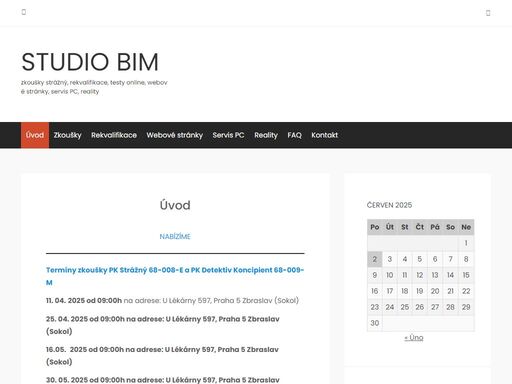The height and width of the screenshot is (384, 512).
Task: Navigate to Reality page
Action: tap(266, 135)
